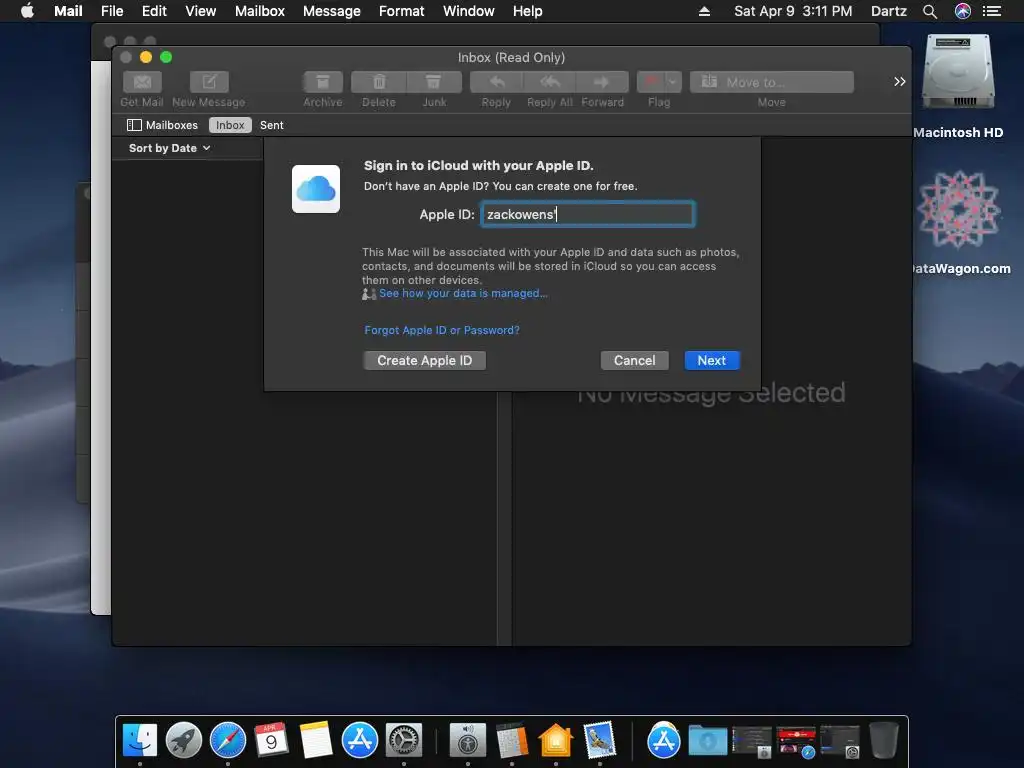The height and width of the screenshot is (768, 1024).
Task: Open the Trash in Dock
Action: coord(884,741)
